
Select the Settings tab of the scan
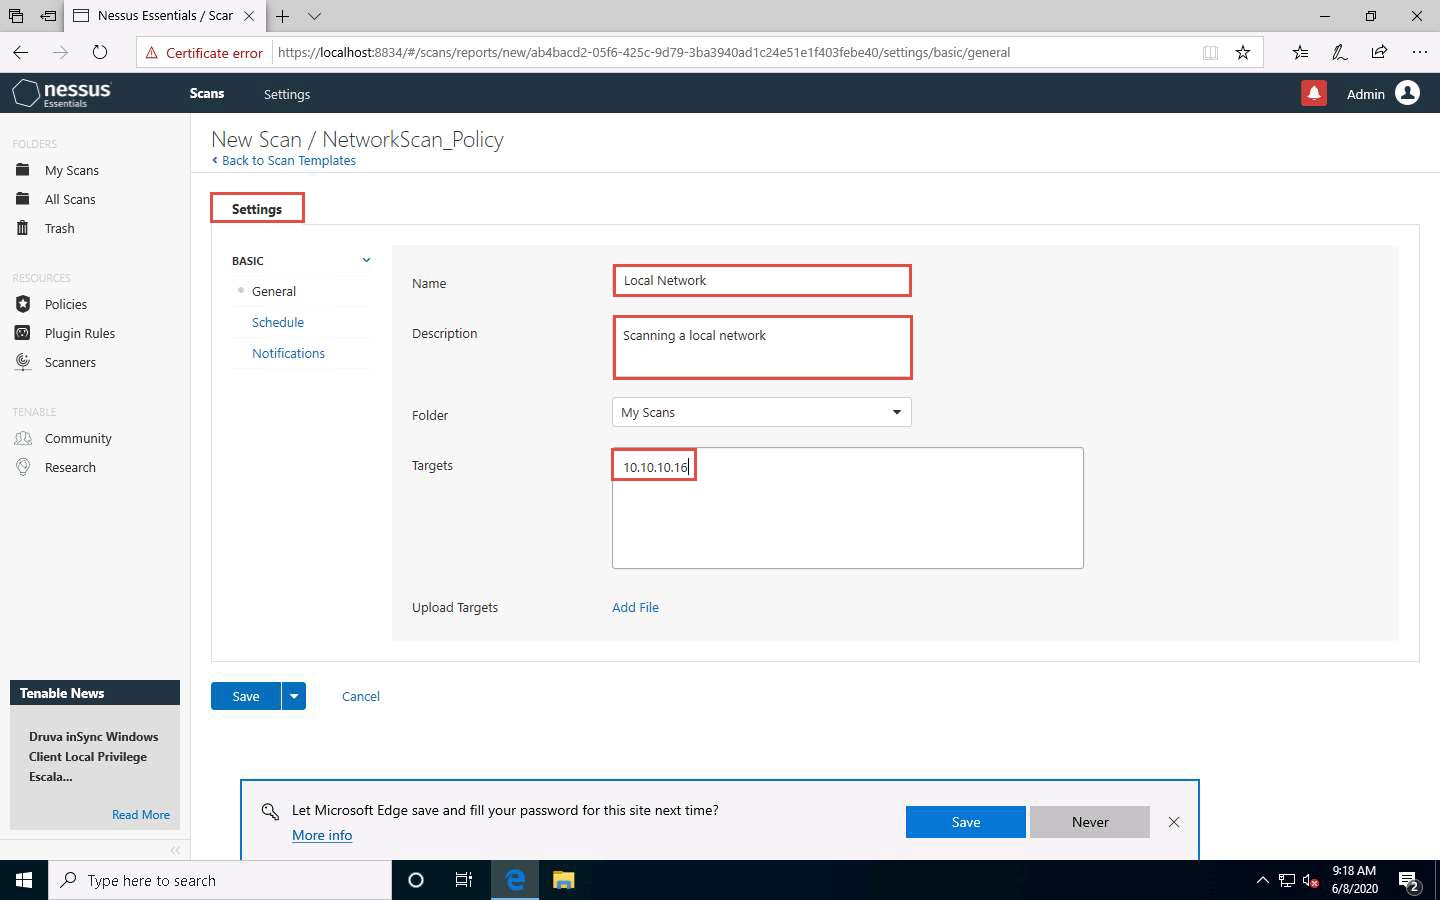click(257, 209)
